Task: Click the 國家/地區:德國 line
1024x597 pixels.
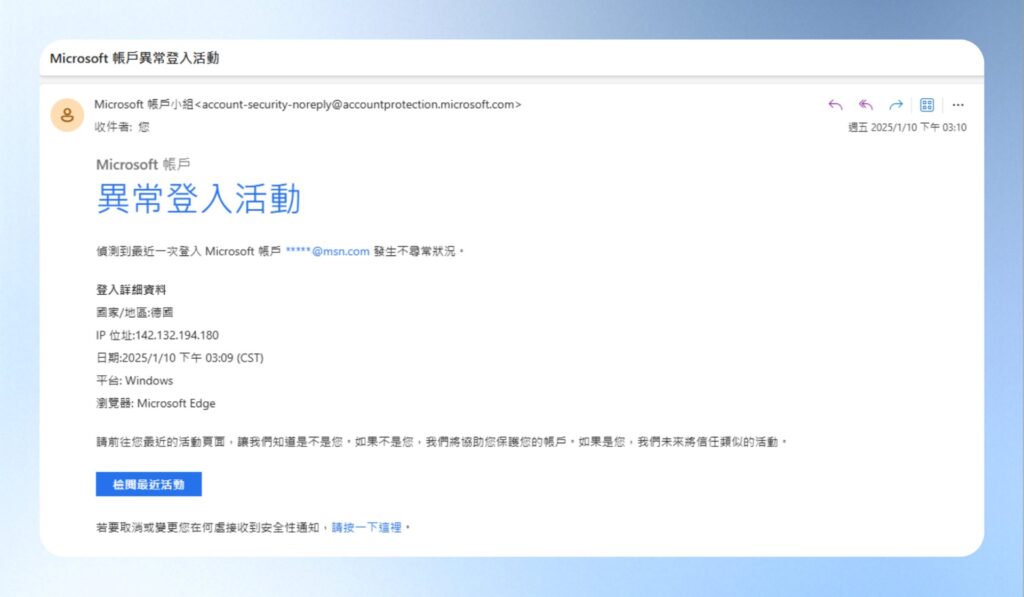Action: point(135,313)
